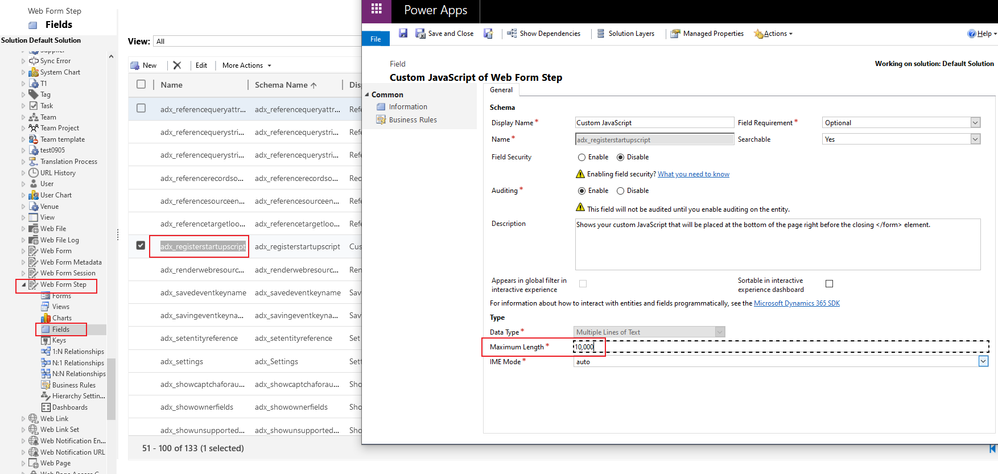Toggle Appears in global filter checkbox
The height and width of the screenshot is (474, 998).
pyautogui.click(x=583, y=283)
